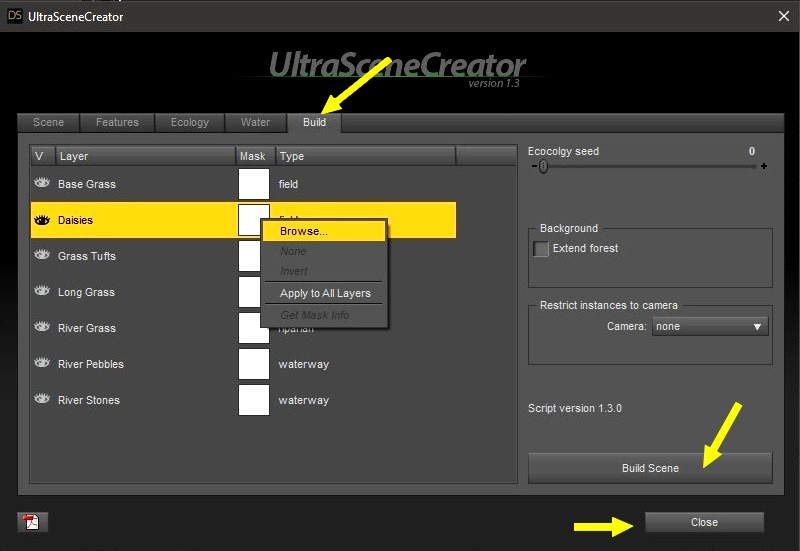Close the UltraSceneCreator window with X
Screen dimensions: 800x551
tap(784, 16)
